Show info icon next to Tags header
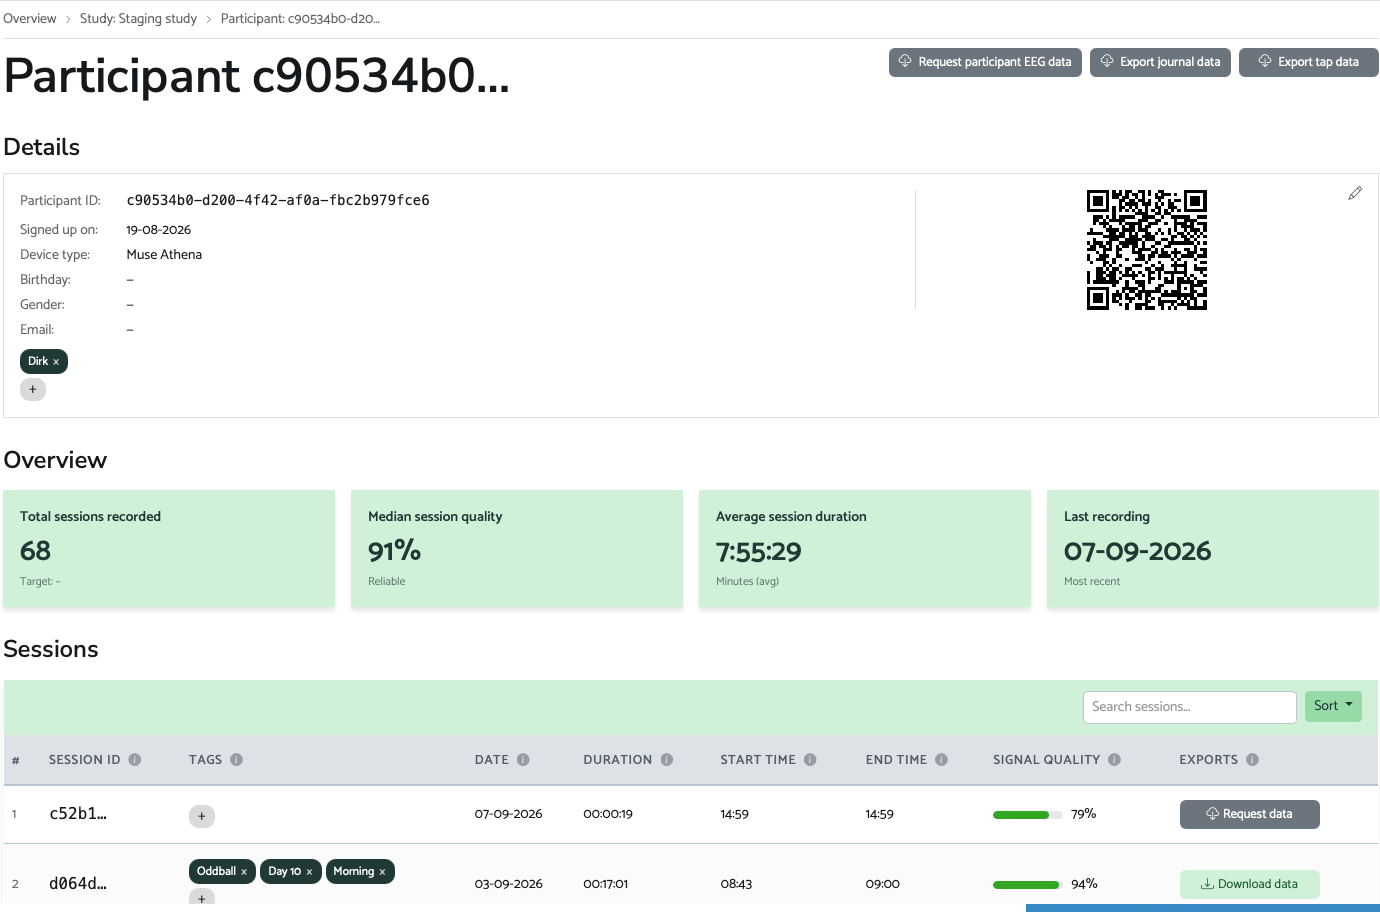Viewport: 1380px width, 912px height. (x=237, y=760)
